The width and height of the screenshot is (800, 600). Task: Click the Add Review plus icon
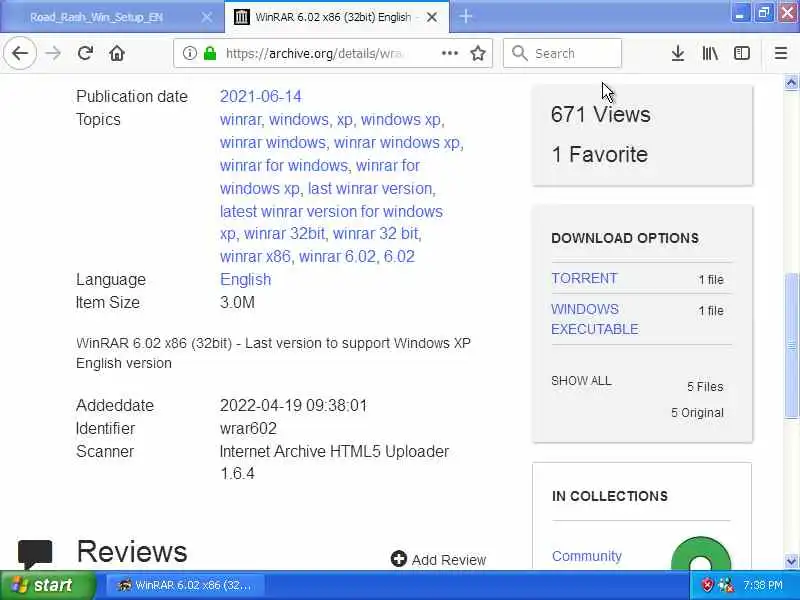[398, 559]
